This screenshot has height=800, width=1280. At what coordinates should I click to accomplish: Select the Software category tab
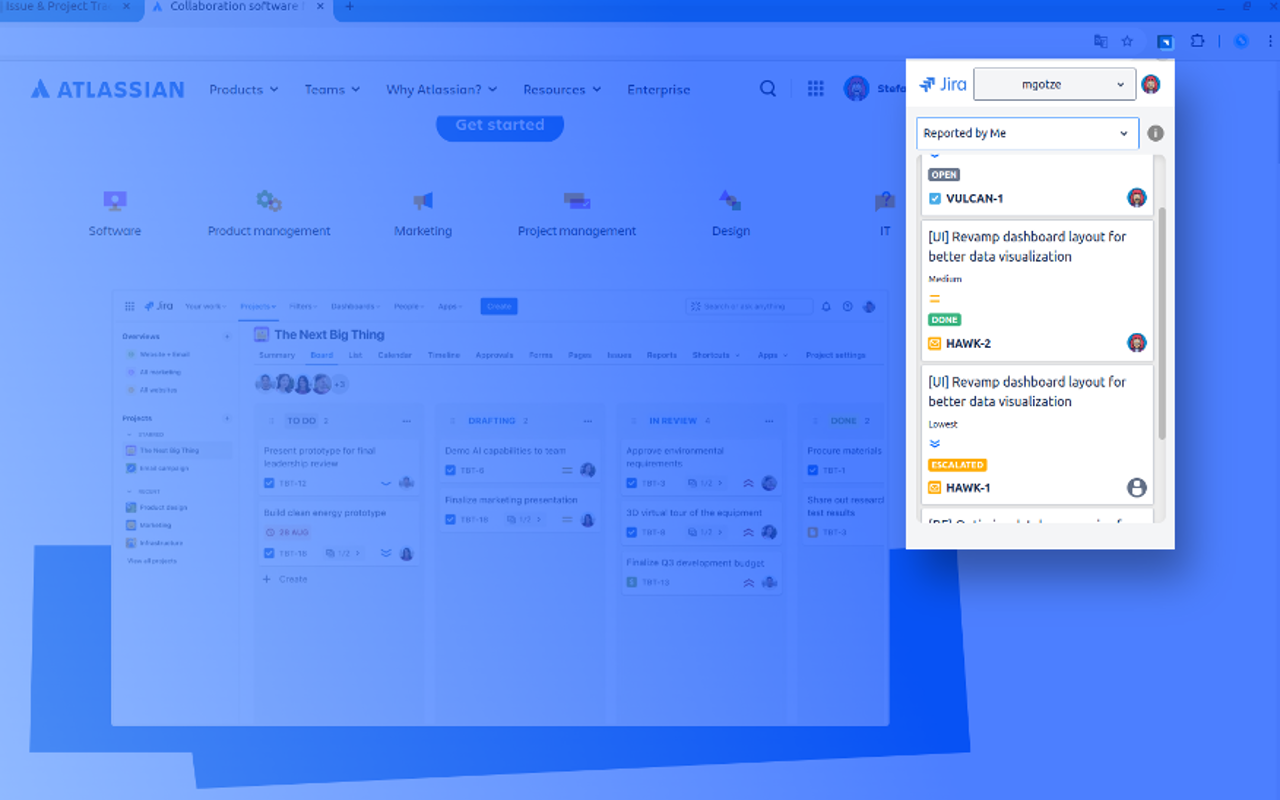pos(115,214)
